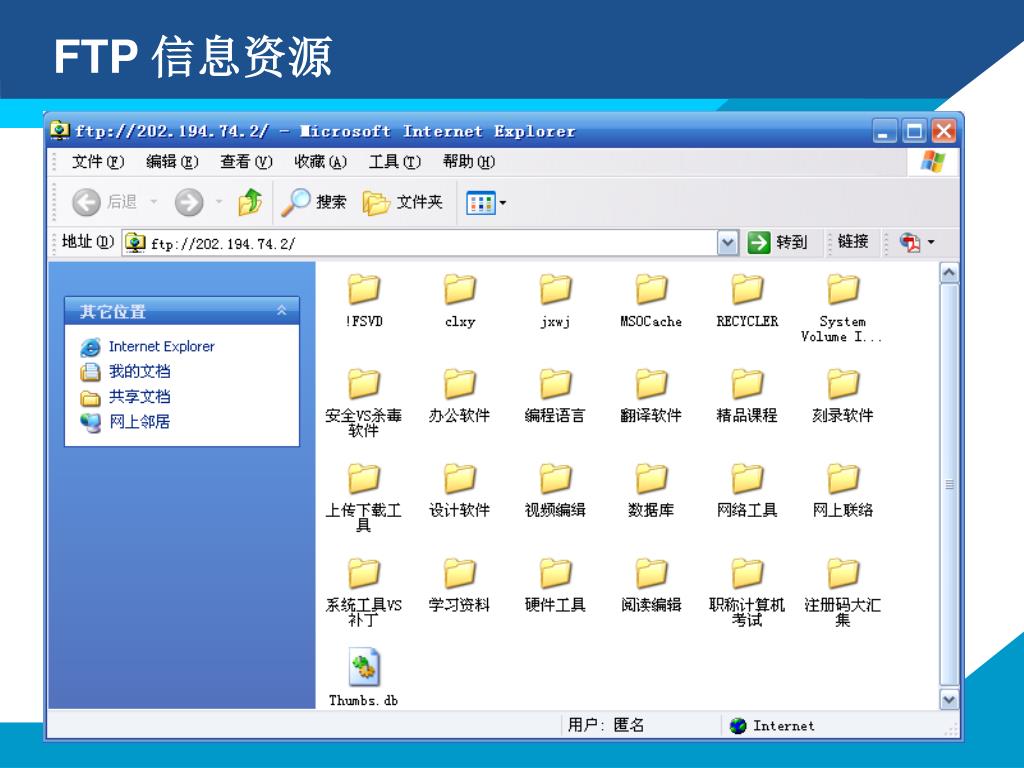Open the 查看(V) menu
1024x768 pixels.
click(x=246, y=161)
